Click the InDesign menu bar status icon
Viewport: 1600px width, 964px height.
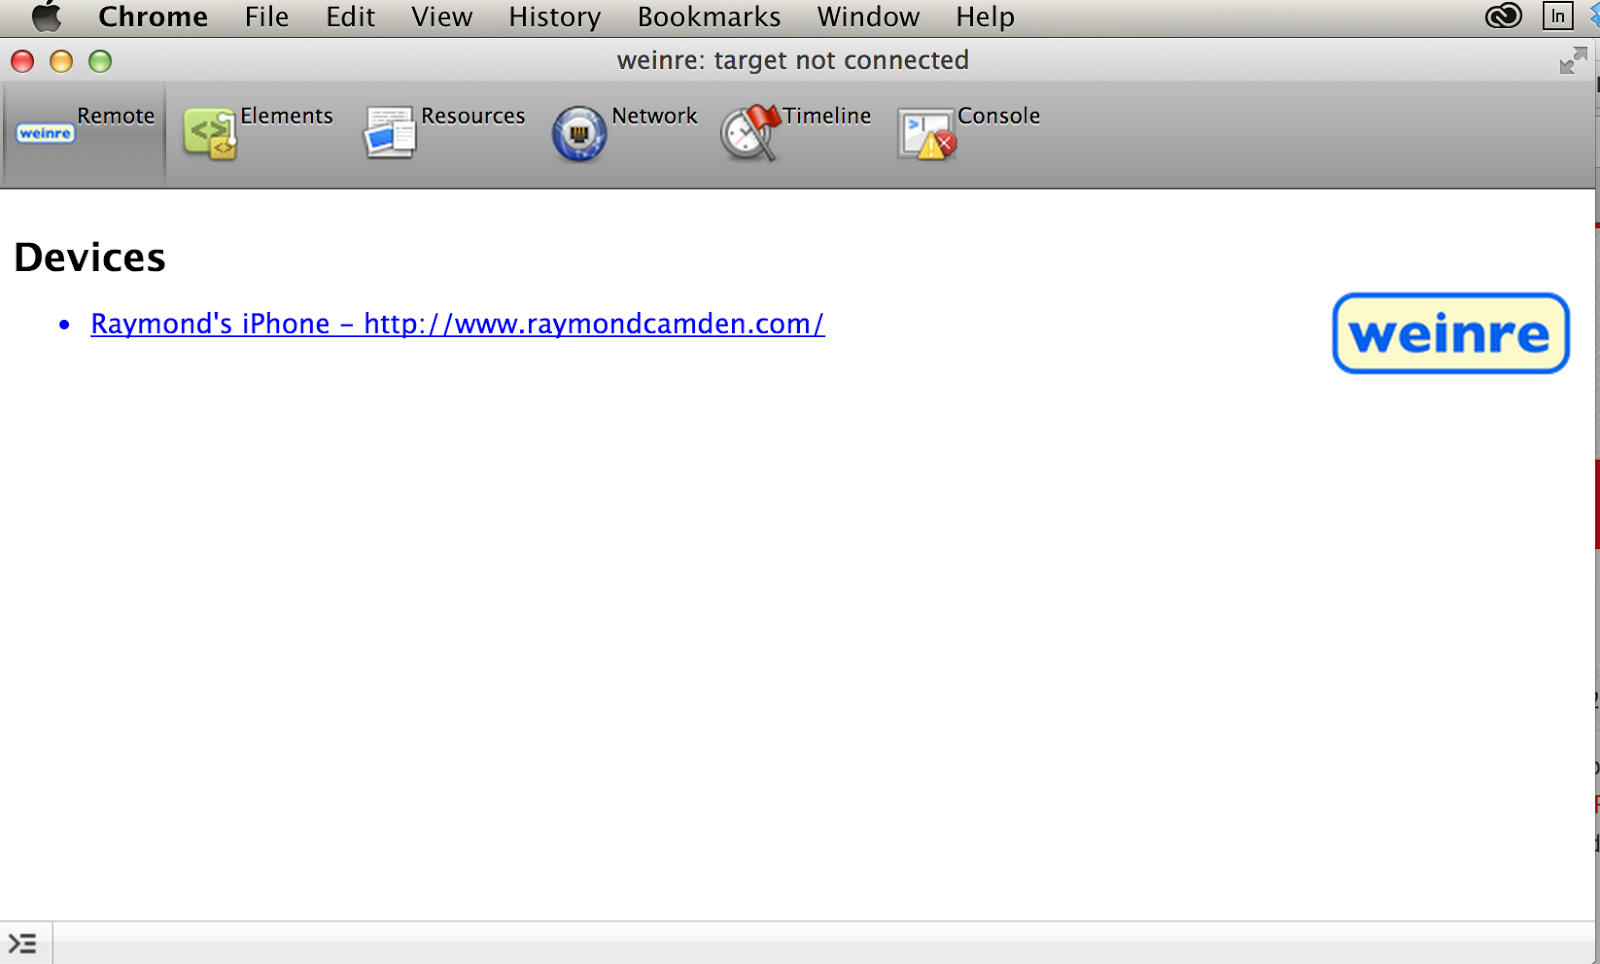[x=1558, y=16]
